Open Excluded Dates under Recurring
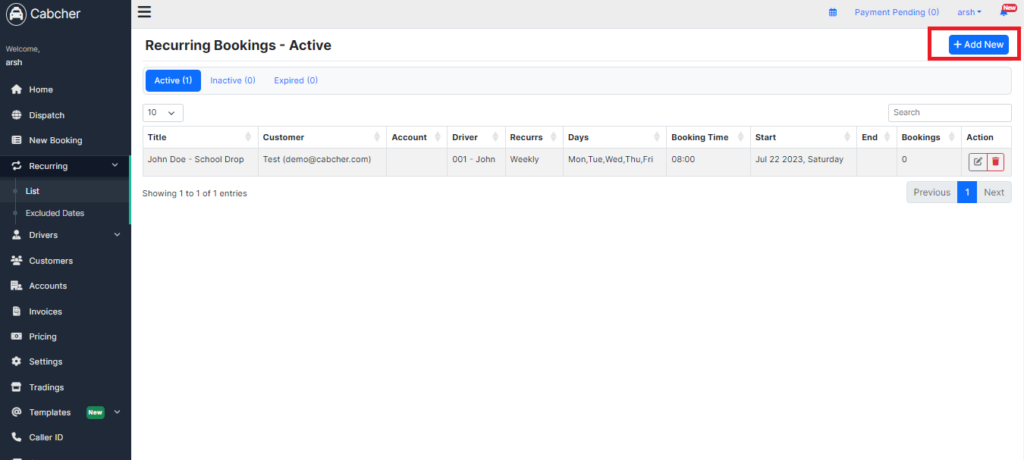Image resolution: width=1024 pixels, height=460 pixels. 55,213
